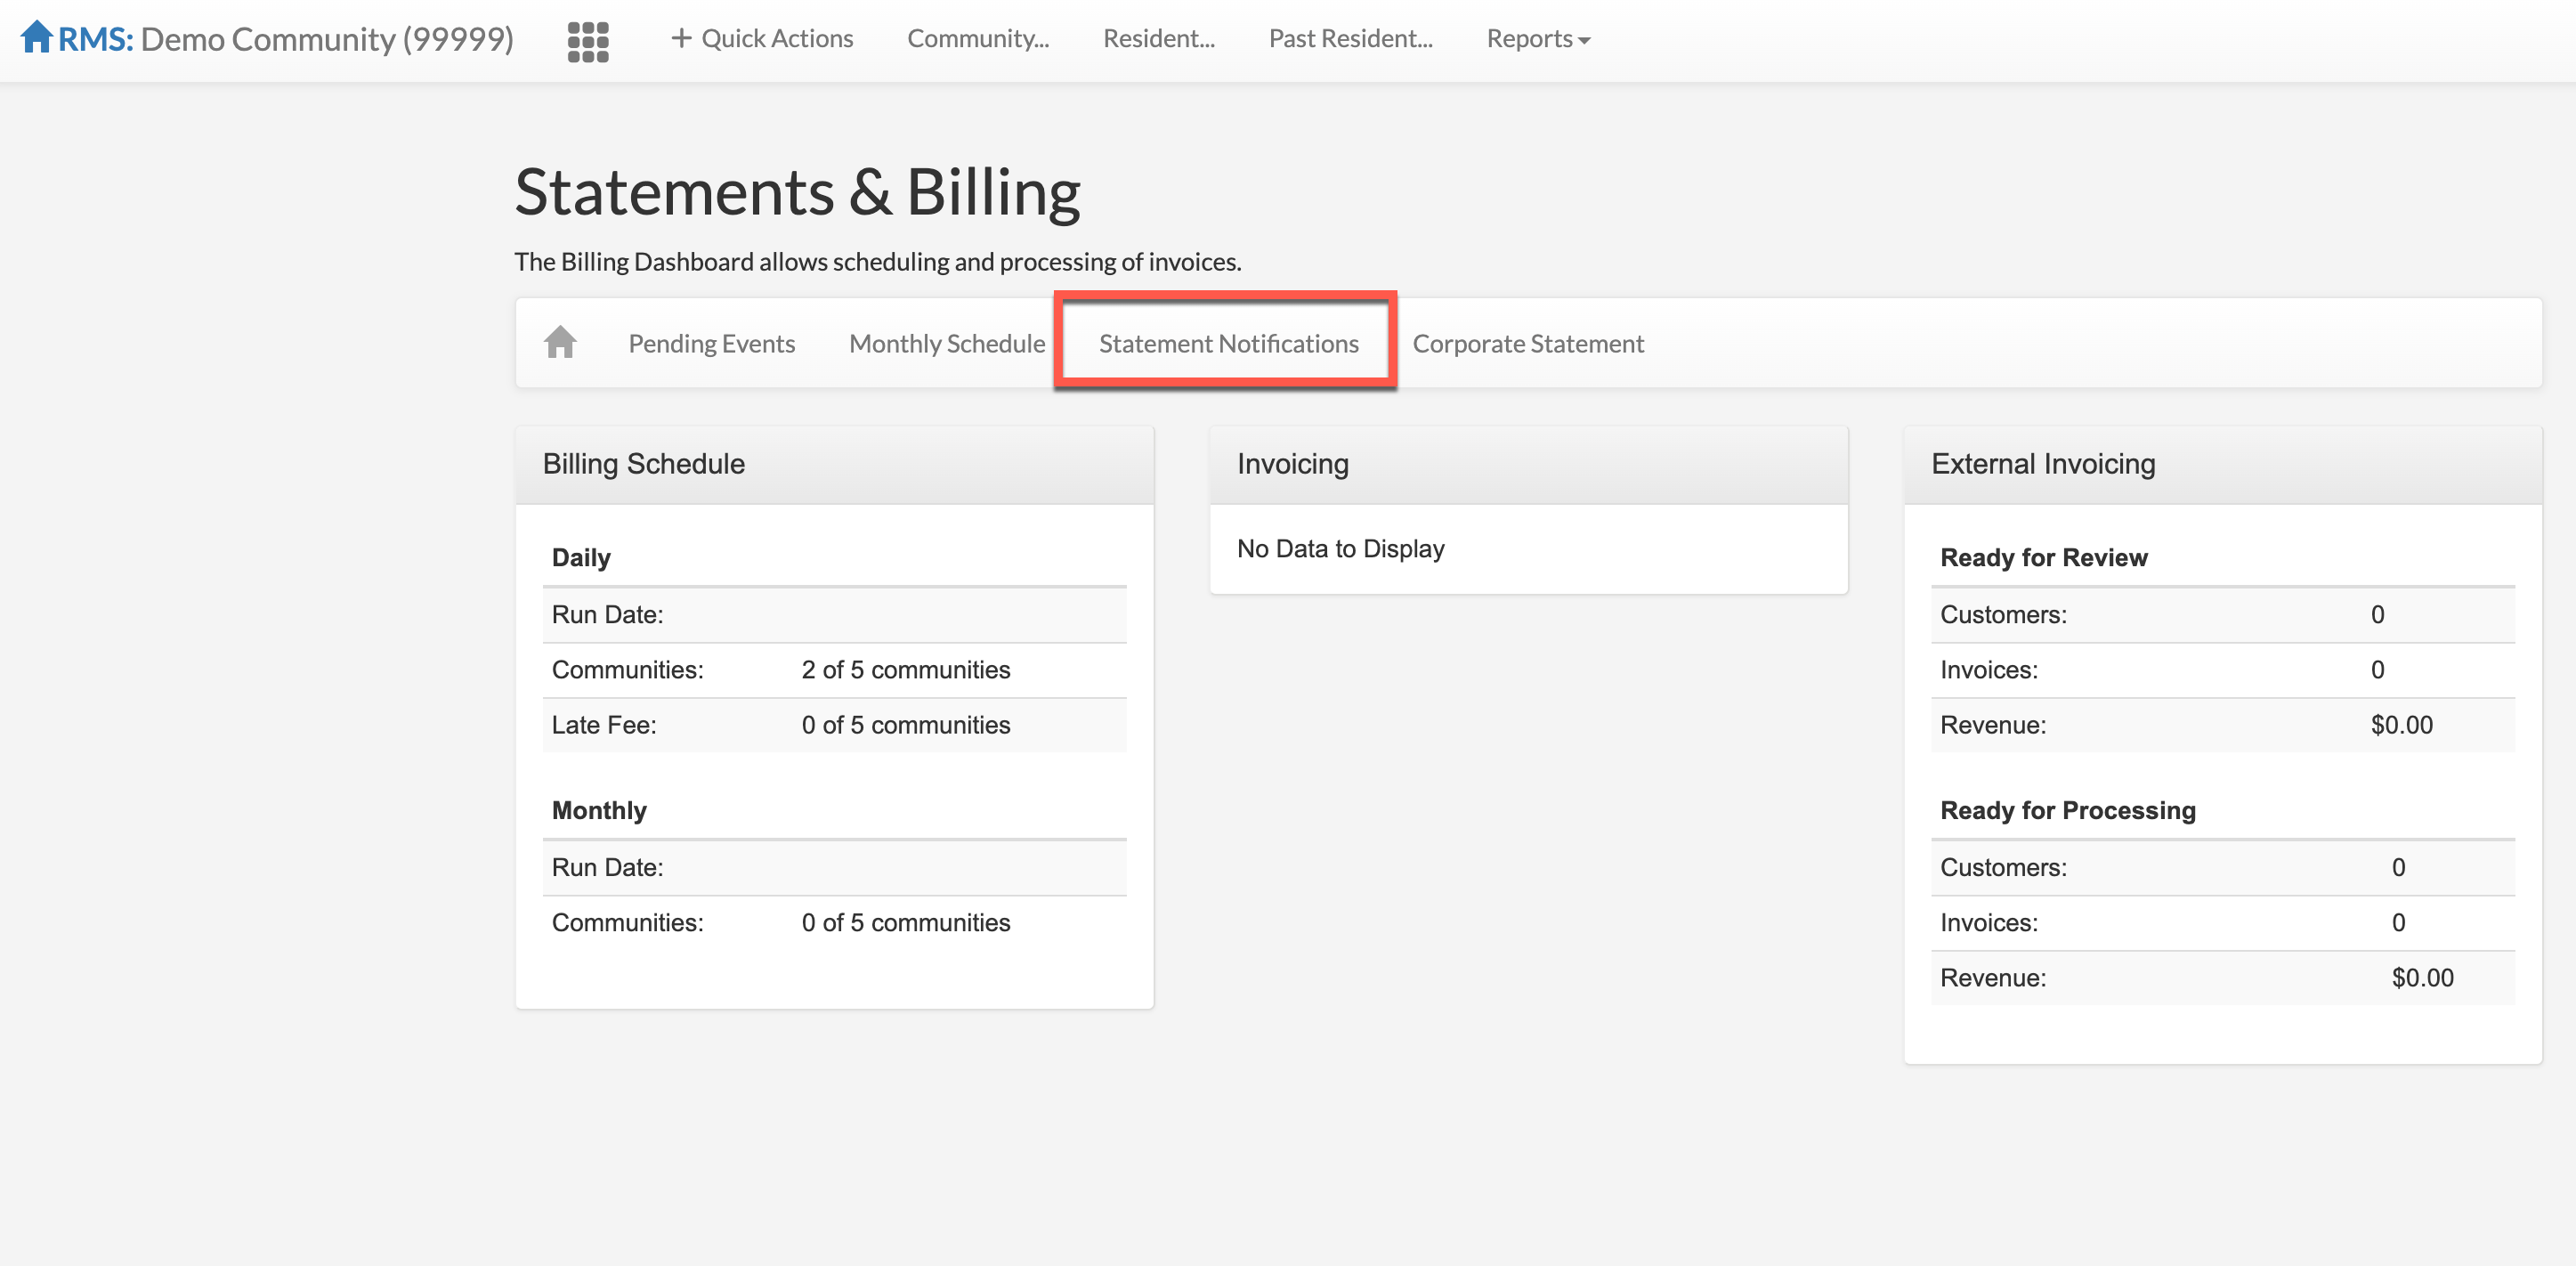
Task: Click the billing home tab icon
Action: pyautogui.click(x=560, y=343)
